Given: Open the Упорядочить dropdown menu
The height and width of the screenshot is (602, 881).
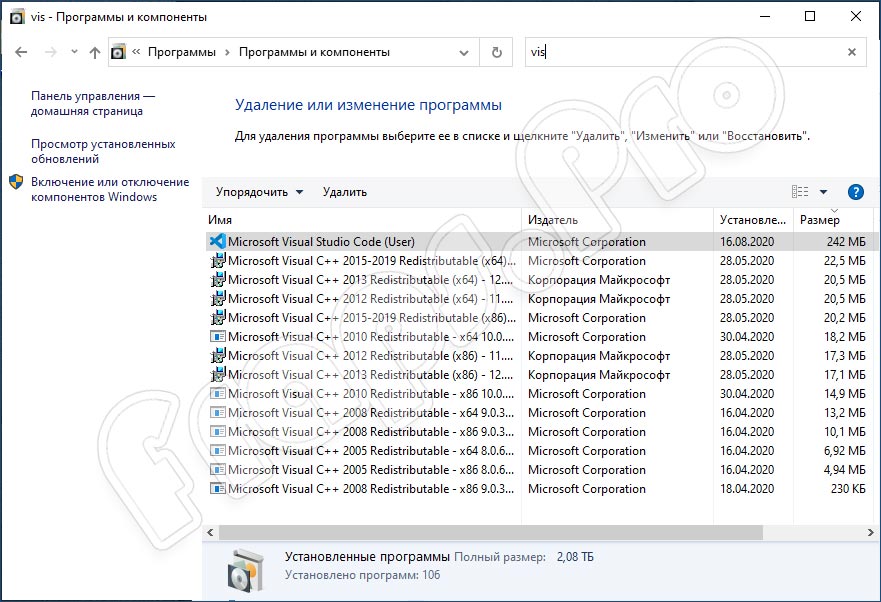Looking at the screenshot, I should [259, 192].
